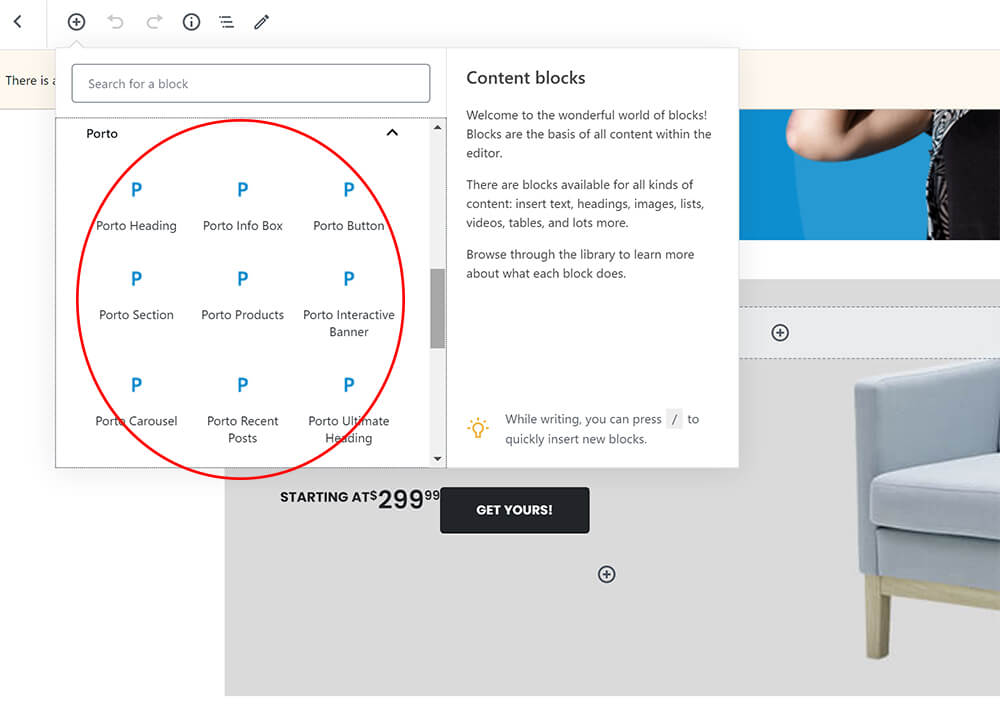Add the Porto Interactive Banner block

[348, 303]
